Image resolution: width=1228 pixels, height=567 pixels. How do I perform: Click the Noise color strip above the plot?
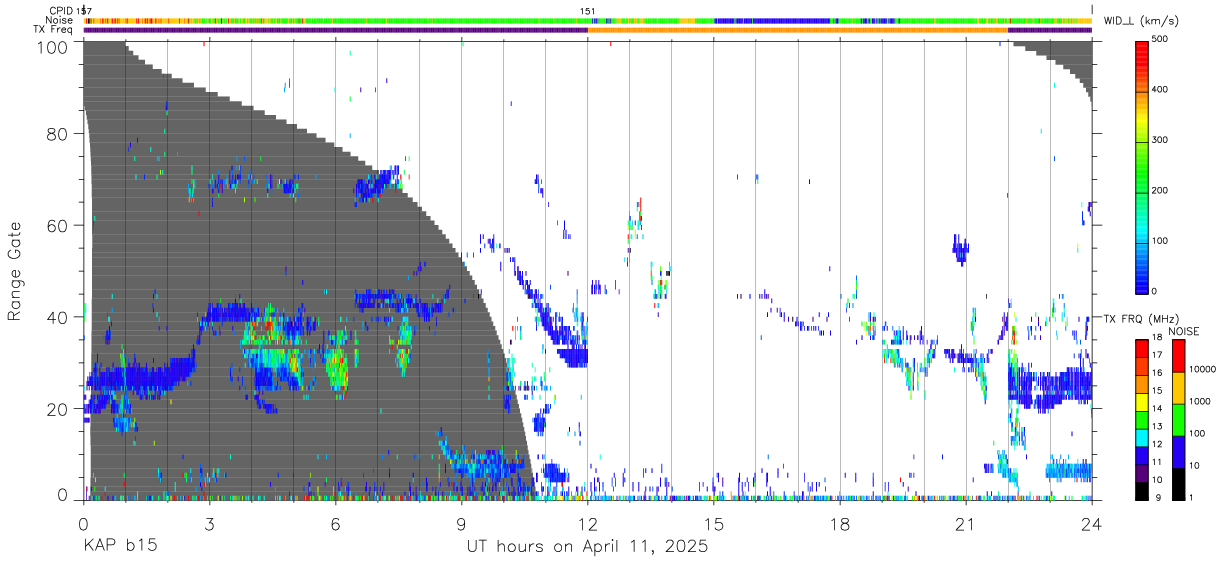click(x=588, y=20)
